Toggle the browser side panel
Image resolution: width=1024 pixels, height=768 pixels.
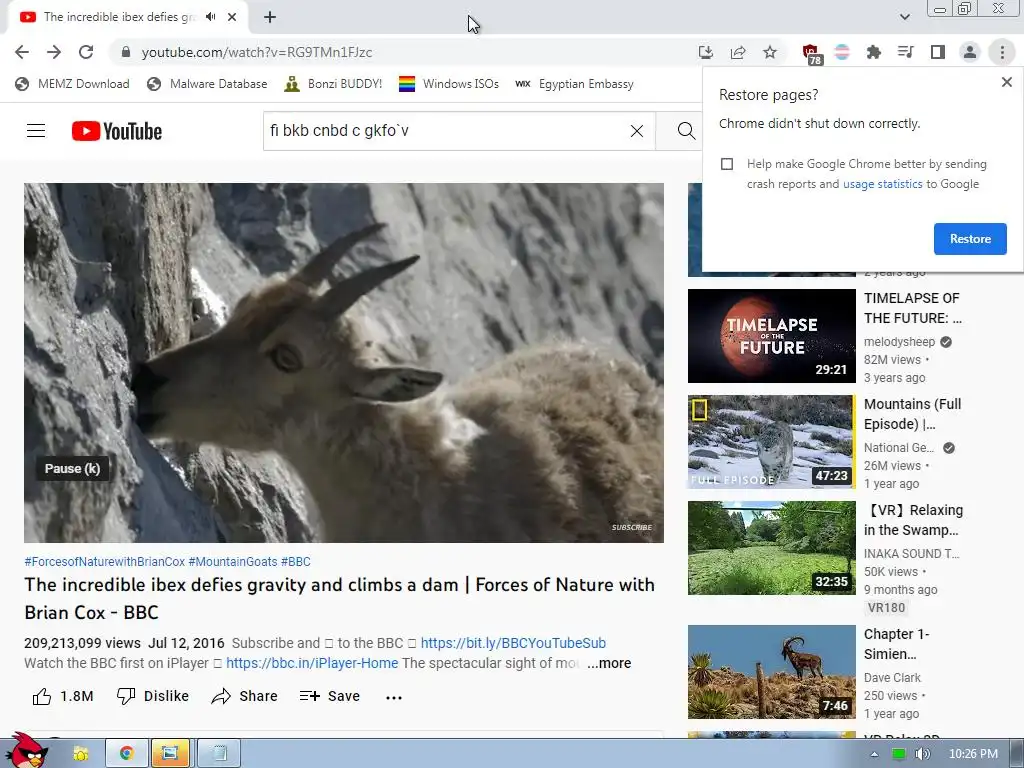tap(938, 52)
